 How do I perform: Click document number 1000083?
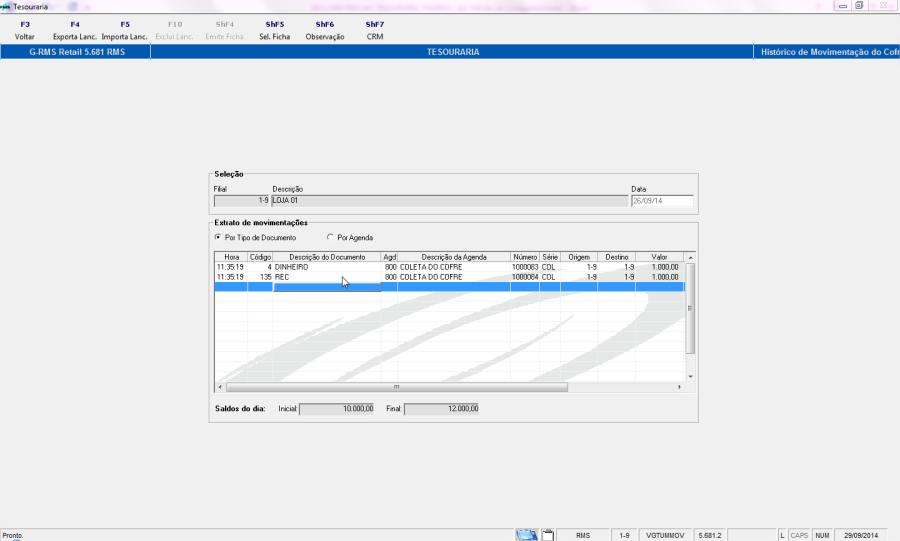pos(525,267)
